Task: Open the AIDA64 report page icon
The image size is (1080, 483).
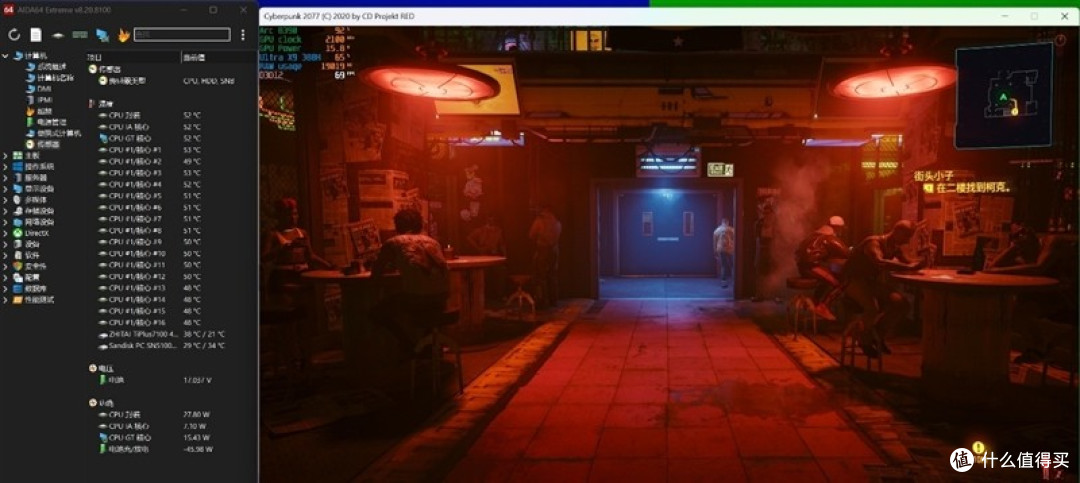Action: tap(36, 34)
